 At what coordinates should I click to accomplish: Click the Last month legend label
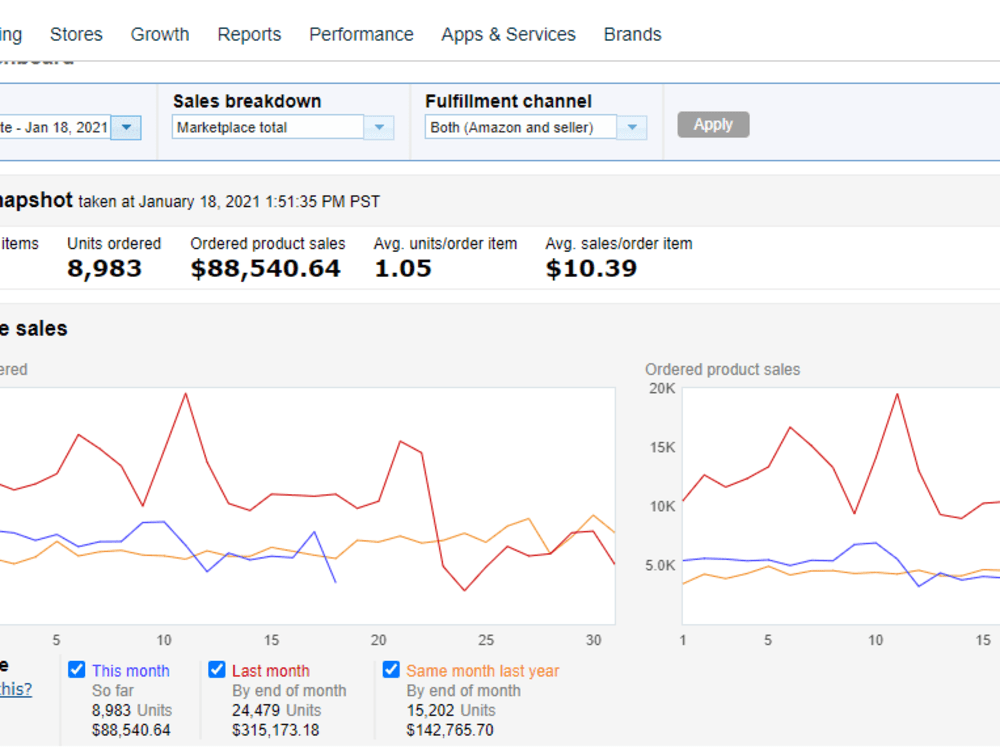click(x=270, y=671)
